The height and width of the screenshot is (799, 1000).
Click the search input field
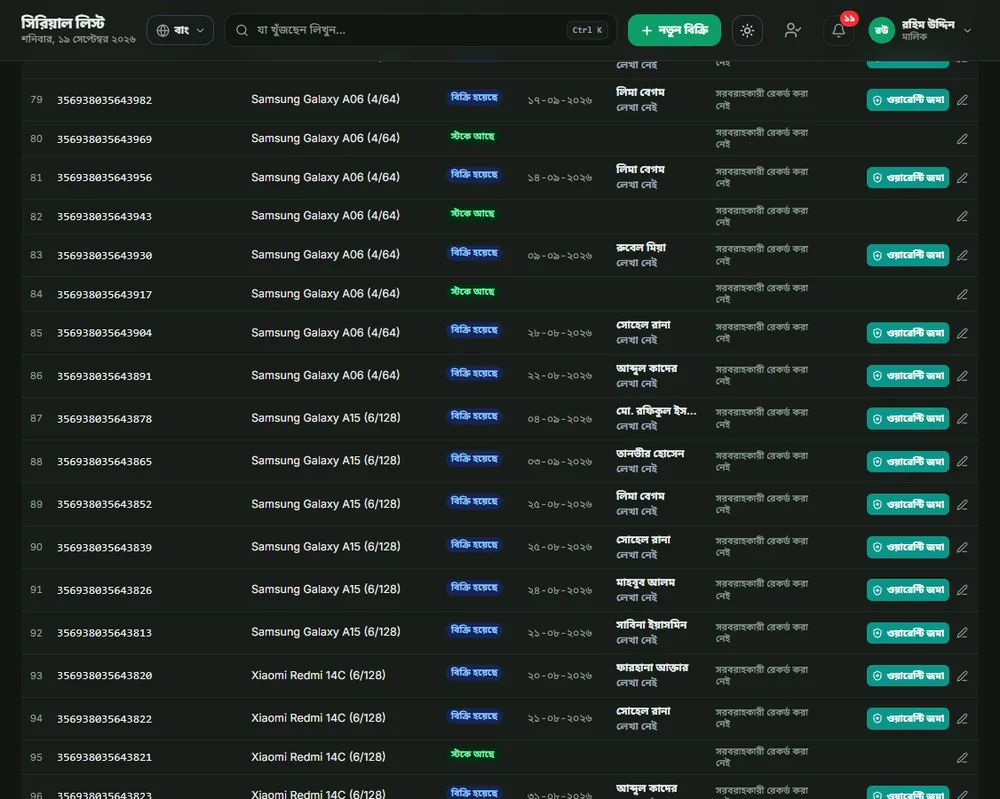point(421,30)
